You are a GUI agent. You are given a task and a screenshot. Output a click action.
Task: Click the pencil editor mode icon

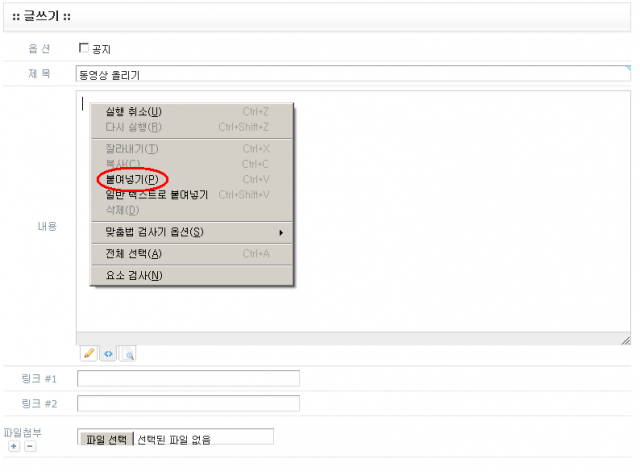(89, 354)
